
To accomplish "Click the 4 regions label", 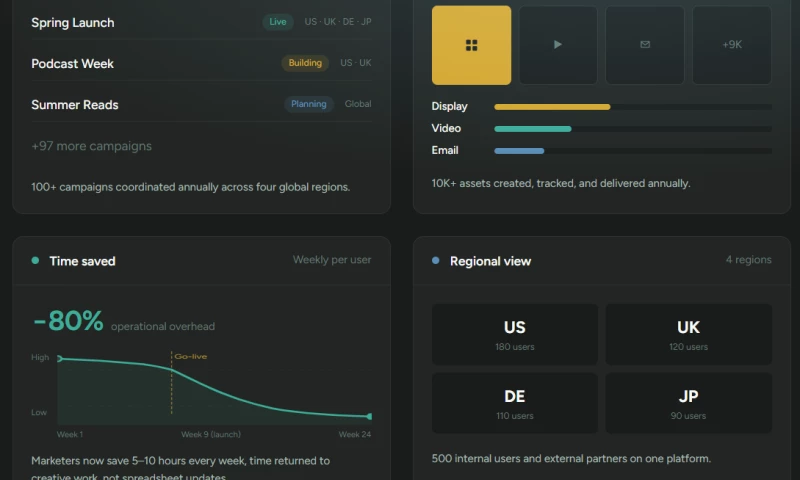I will tap(748, 260).
